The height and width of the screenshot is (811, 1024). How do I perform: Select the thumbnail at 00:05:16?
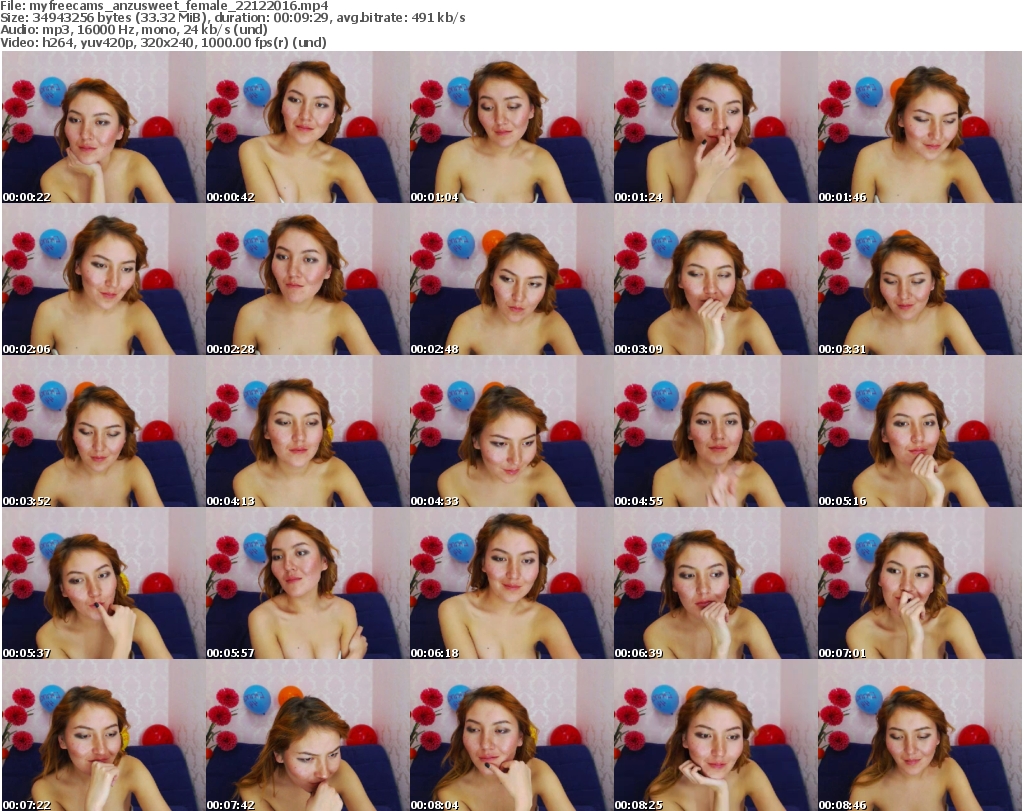click(x=919, y=432)
